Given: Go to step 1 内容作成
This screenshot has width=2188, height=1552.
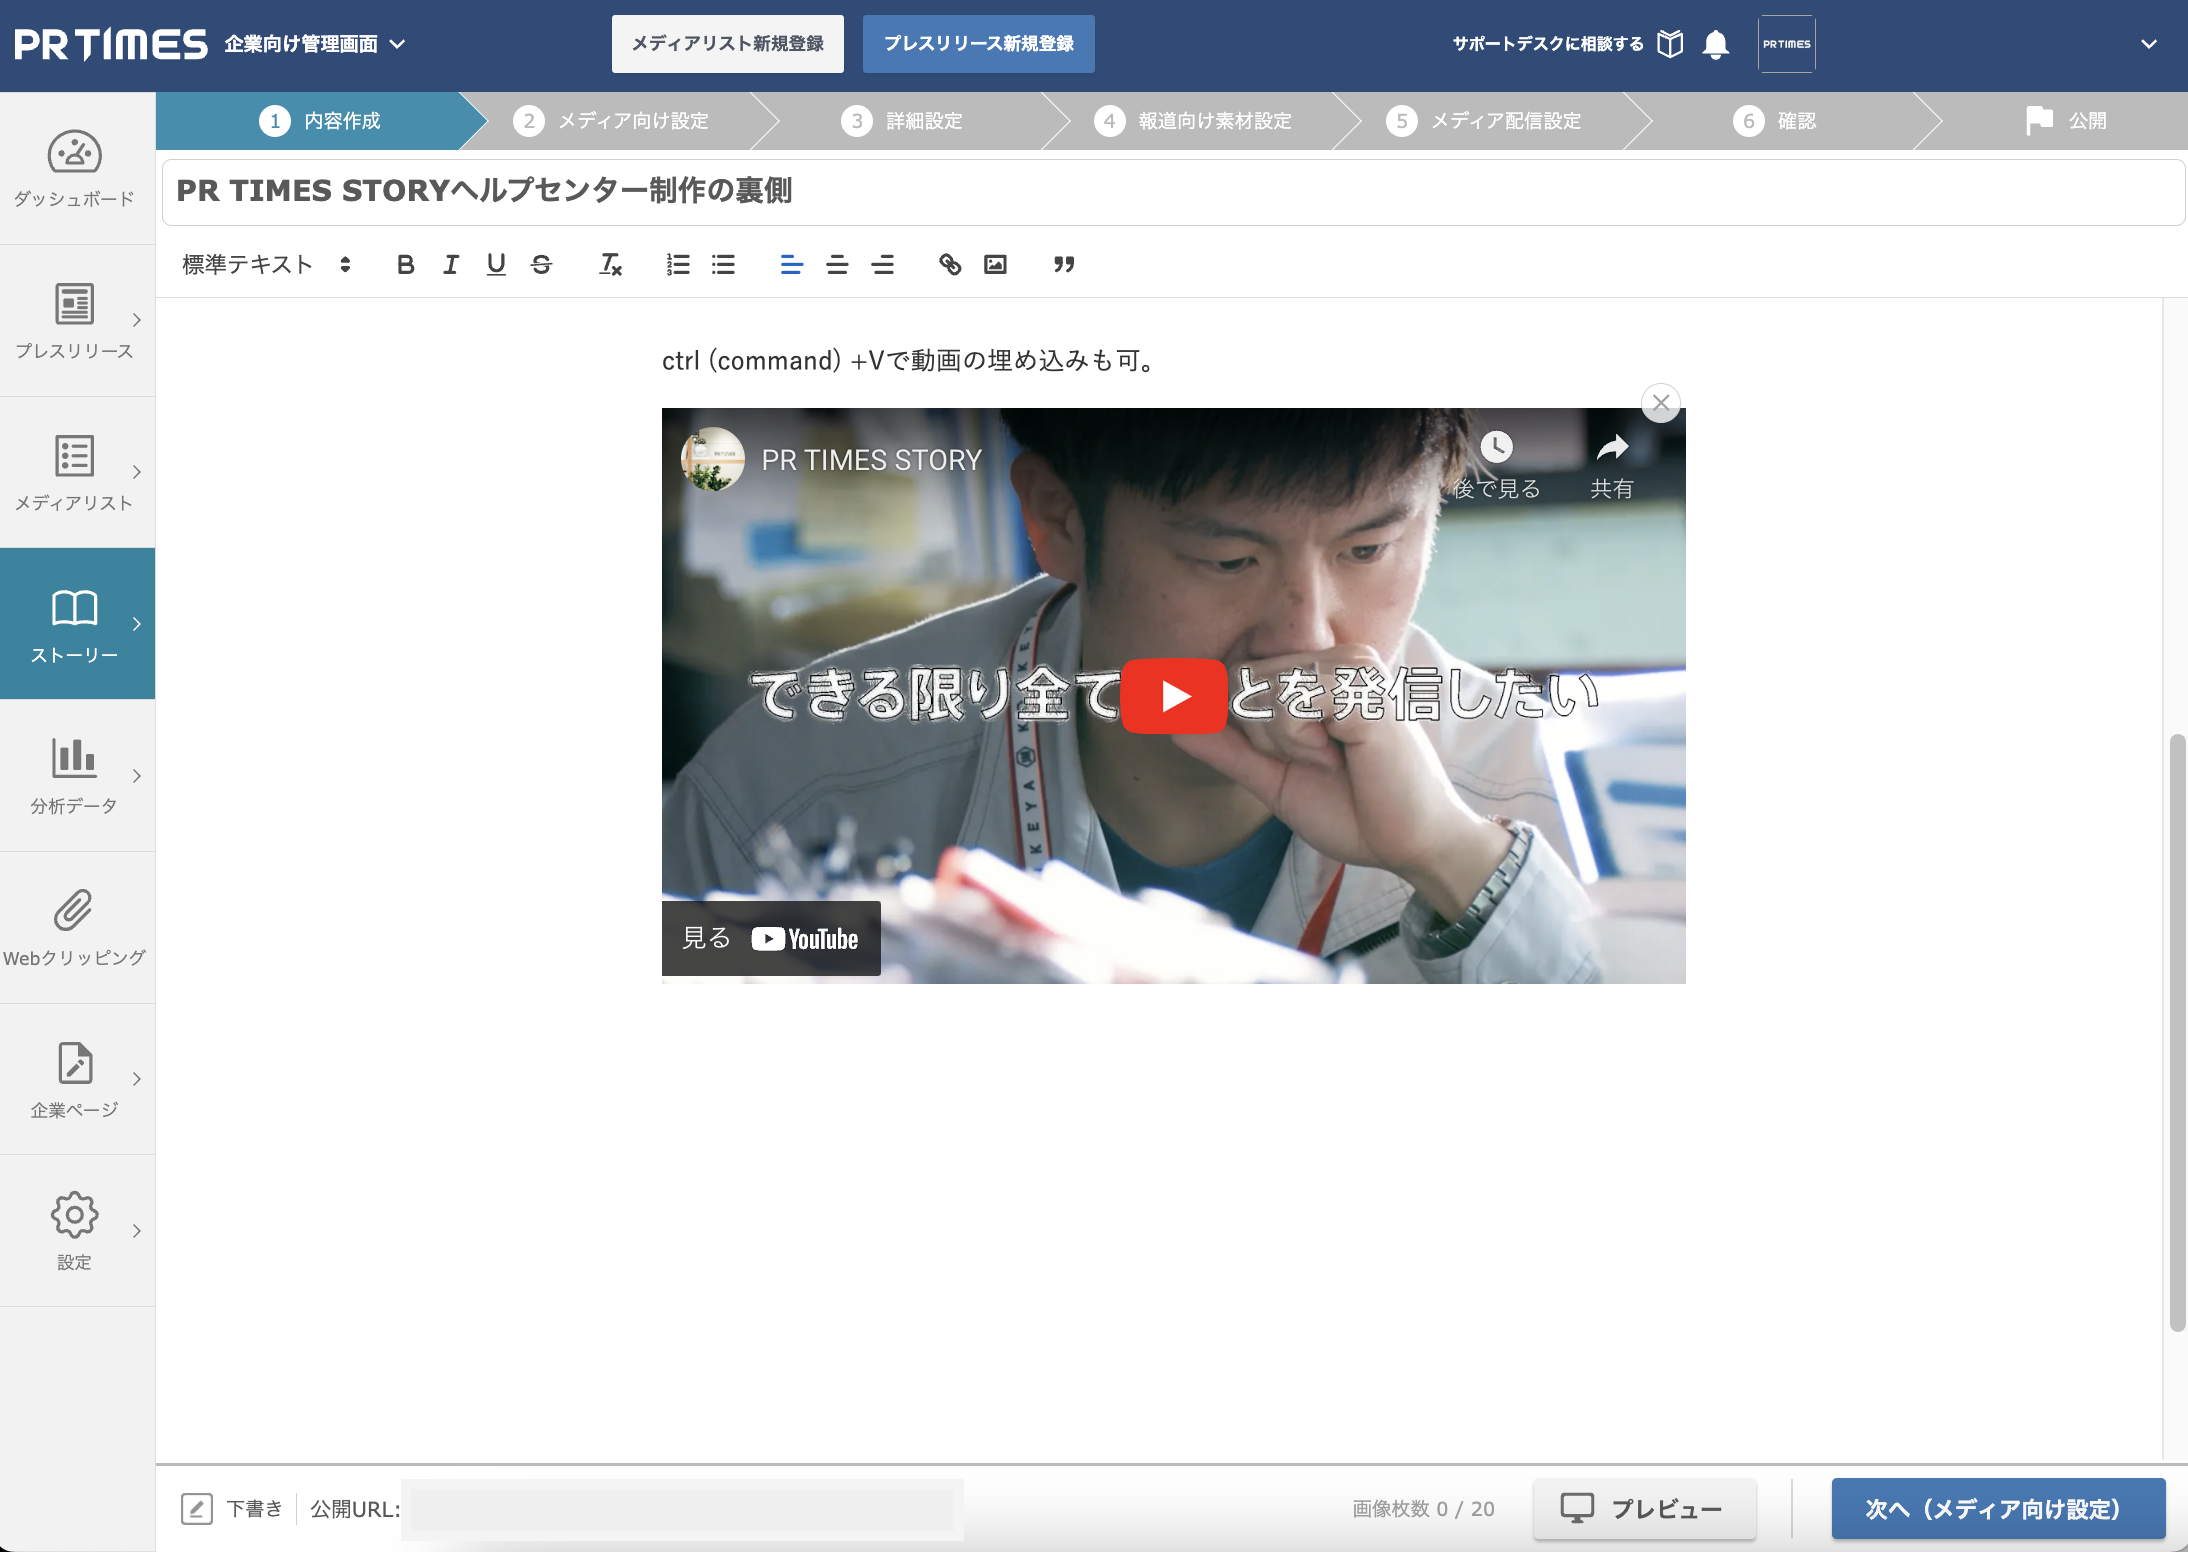Looking at the screenshot, I should [x=320, y=121].
